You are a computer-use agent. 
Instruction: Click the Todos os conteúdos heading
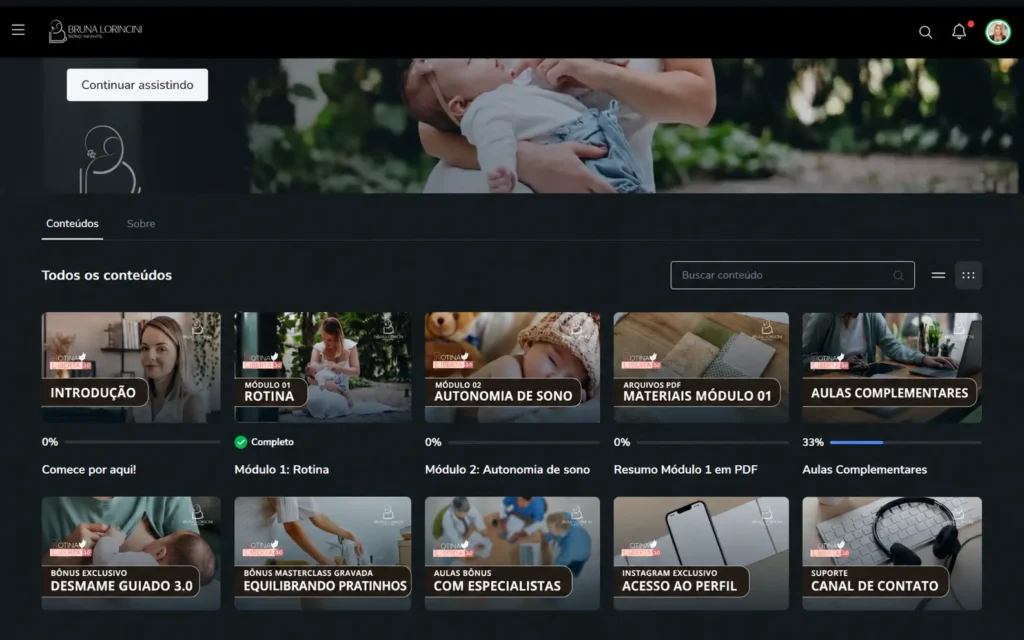click(107, 276)
